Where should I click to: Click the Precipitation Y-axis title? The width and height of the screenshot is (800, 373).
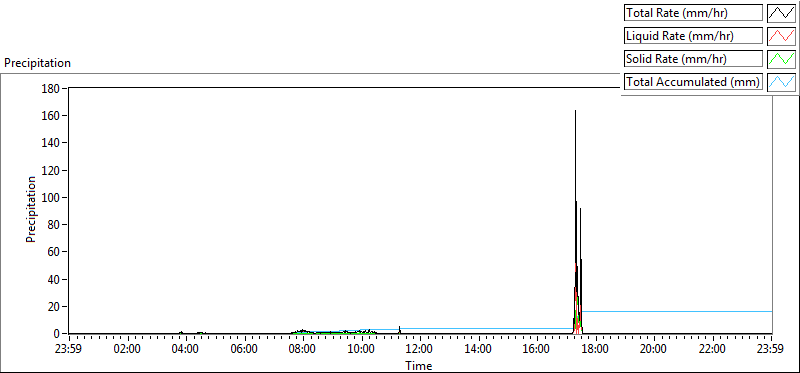tap(31, 209)
